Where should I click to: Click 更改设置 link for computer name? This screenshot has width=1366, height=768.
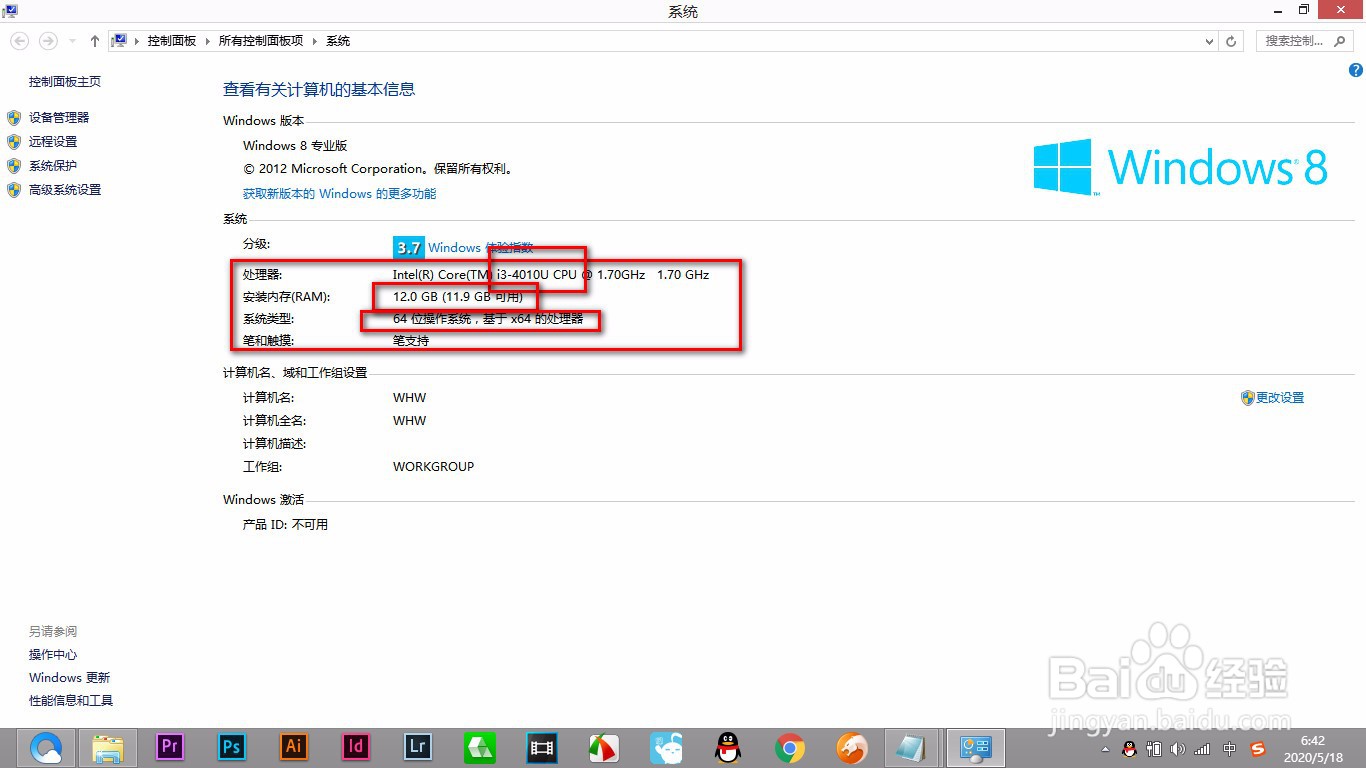click(x=1280, y=398)
